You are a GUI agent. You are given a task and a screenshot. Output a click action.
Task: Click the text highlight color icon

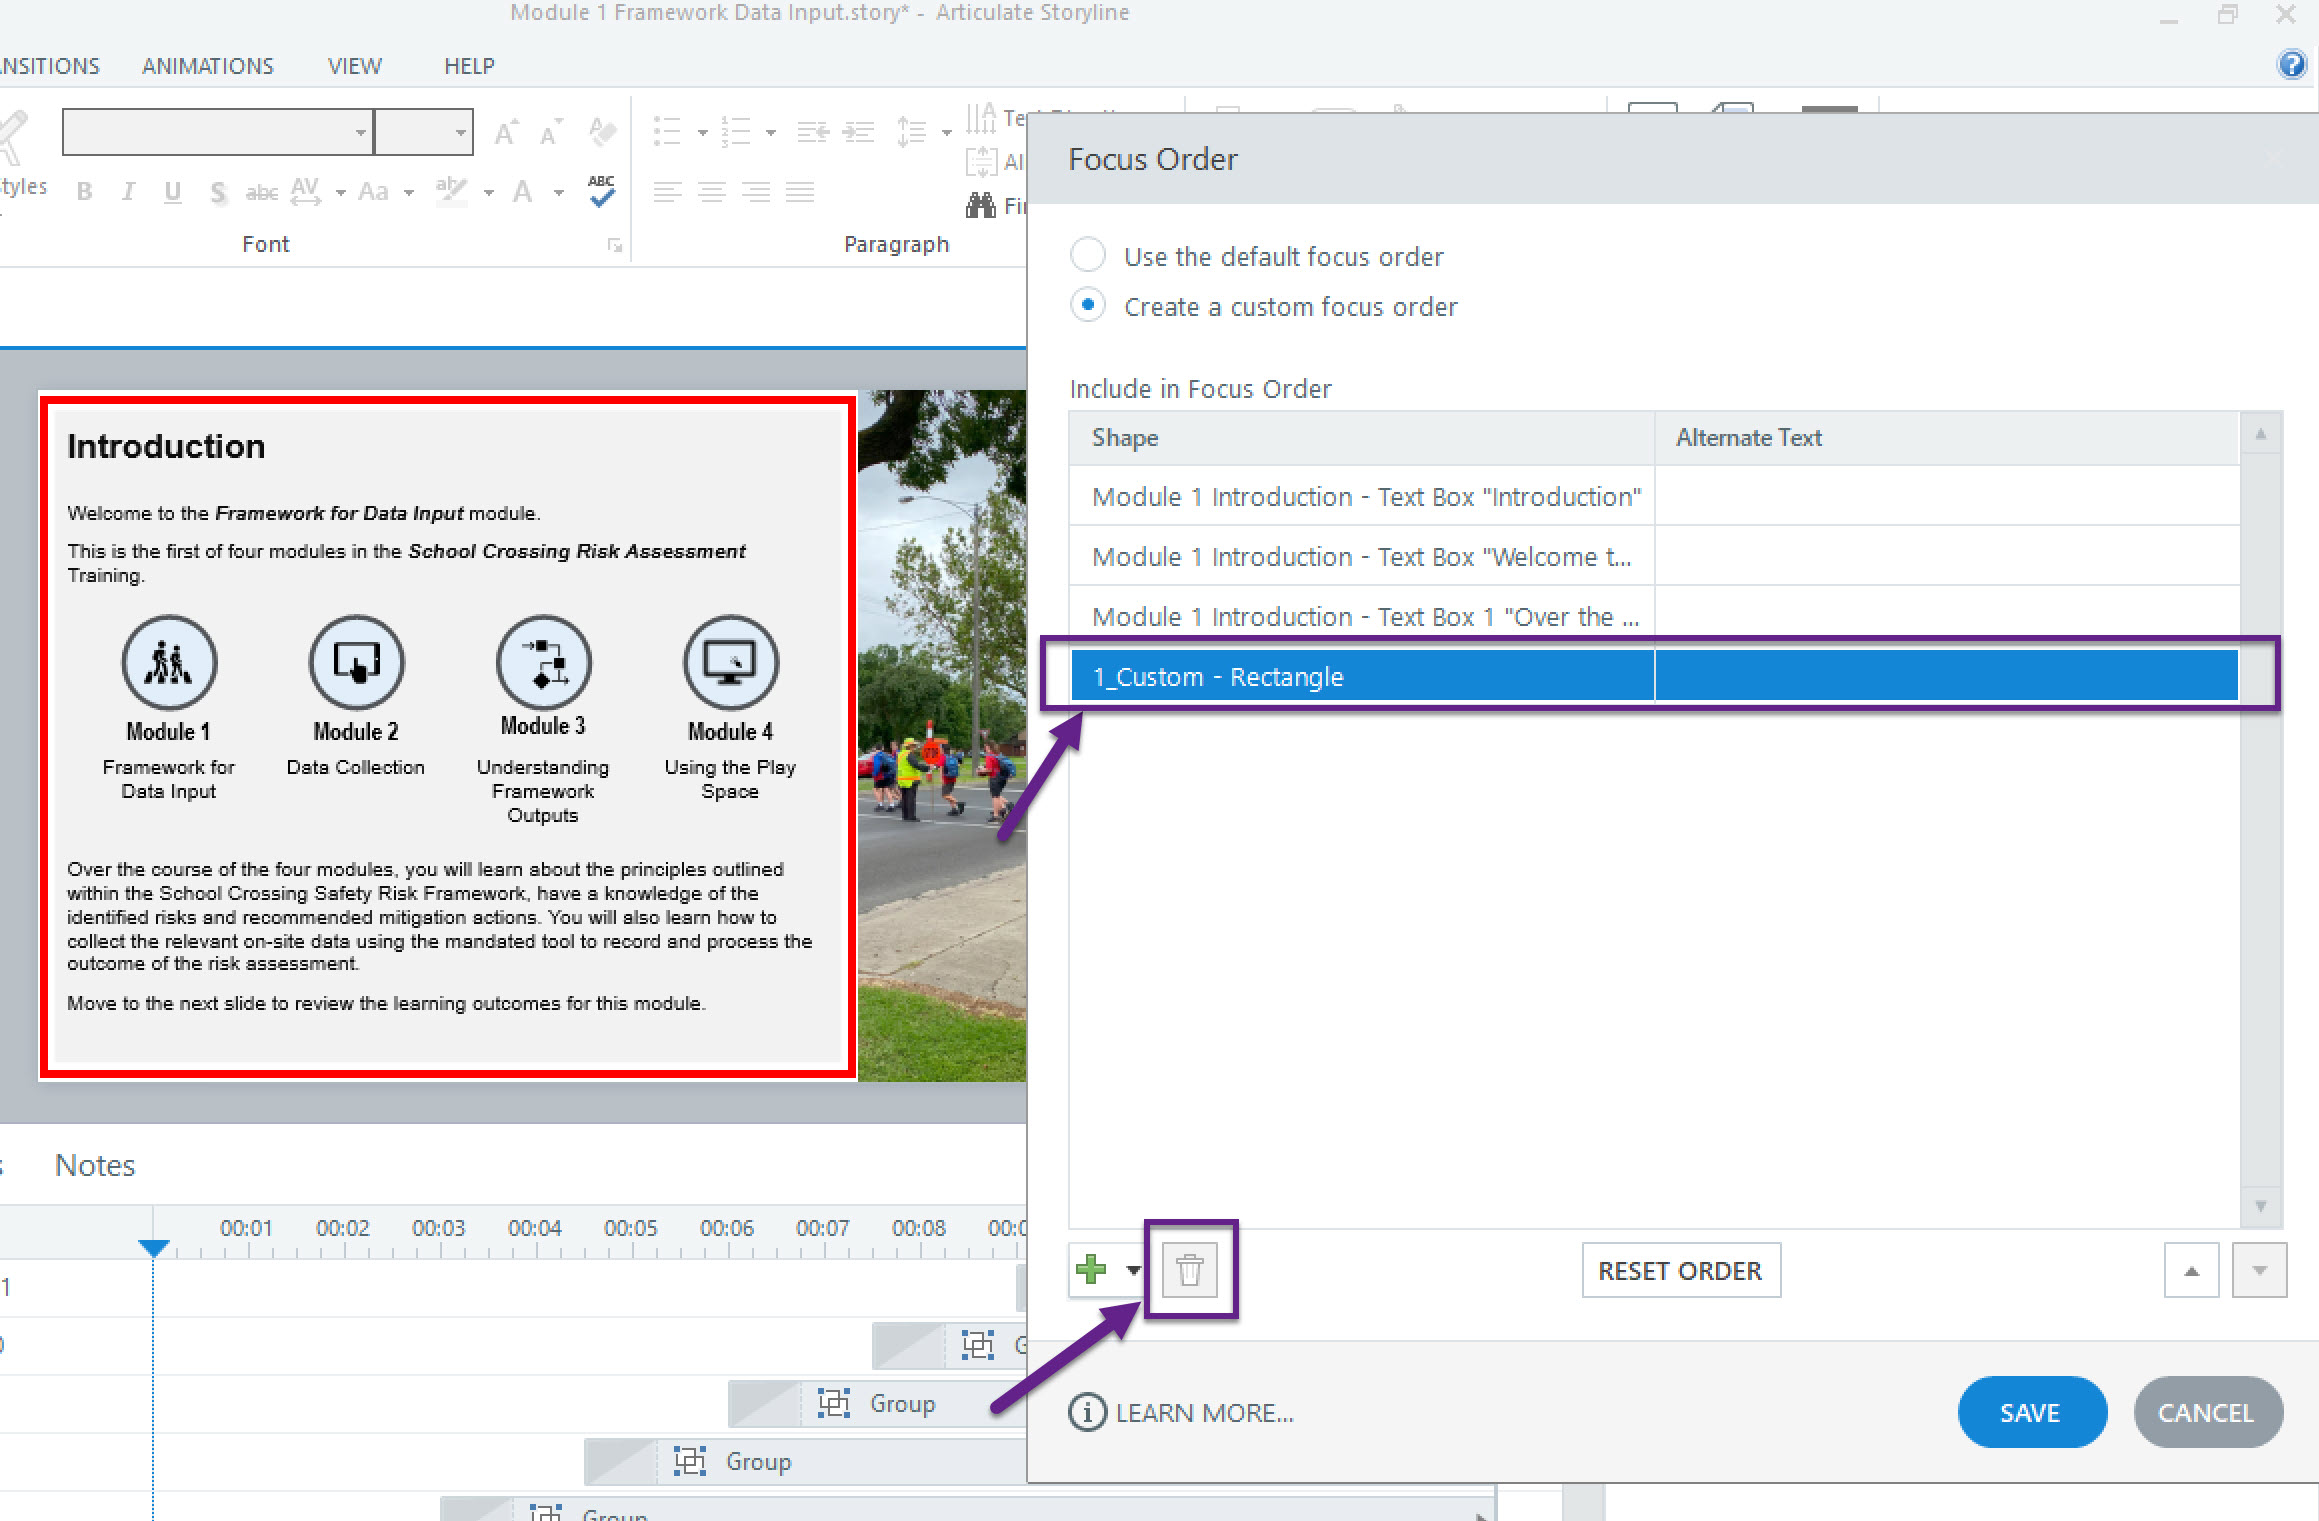(452, 191)
